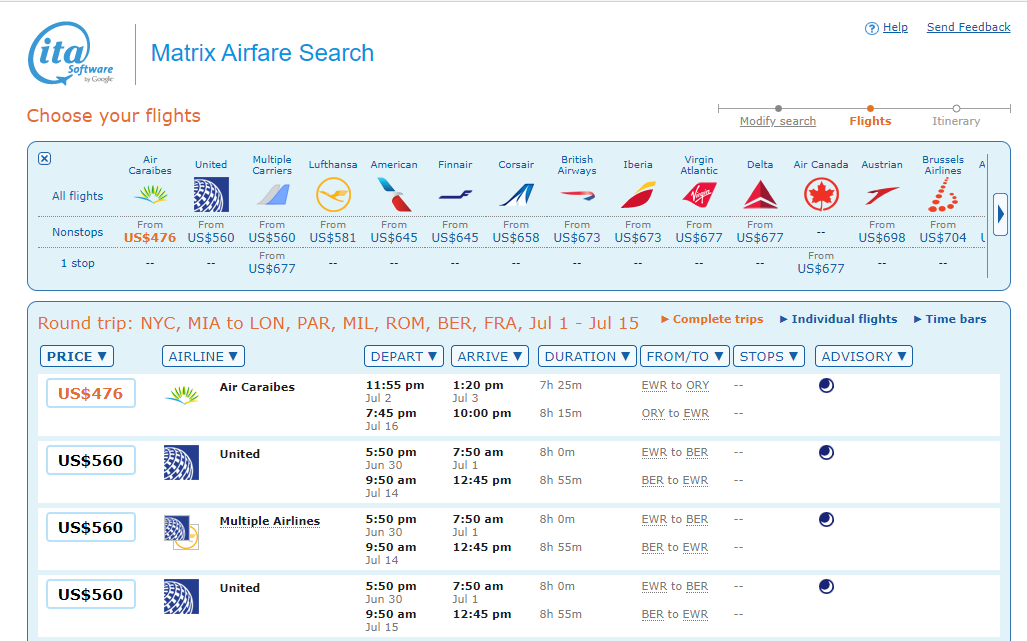The width and height of the screenshot is (1027, 641).
Task: Select the Lufthansa crane logo
Action: (x=333, y=194)
